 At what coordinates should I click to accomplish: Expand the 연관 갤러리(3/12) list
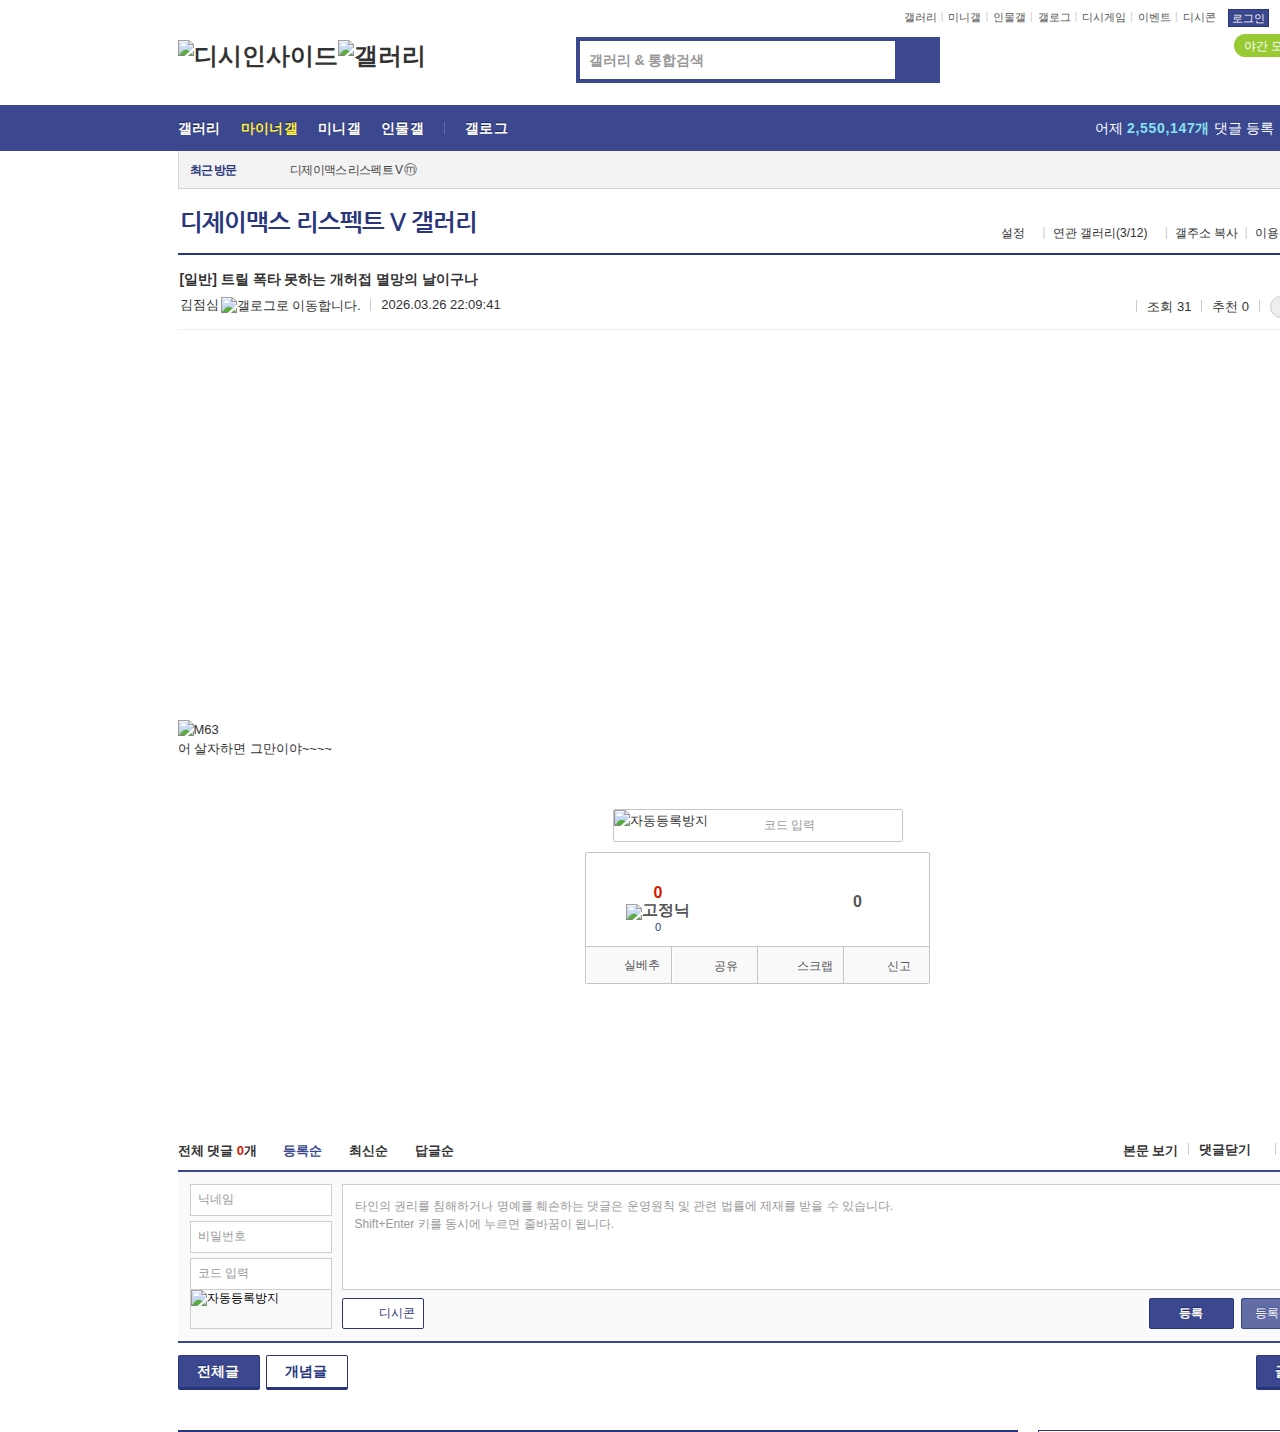click(x=1100, y=233)
